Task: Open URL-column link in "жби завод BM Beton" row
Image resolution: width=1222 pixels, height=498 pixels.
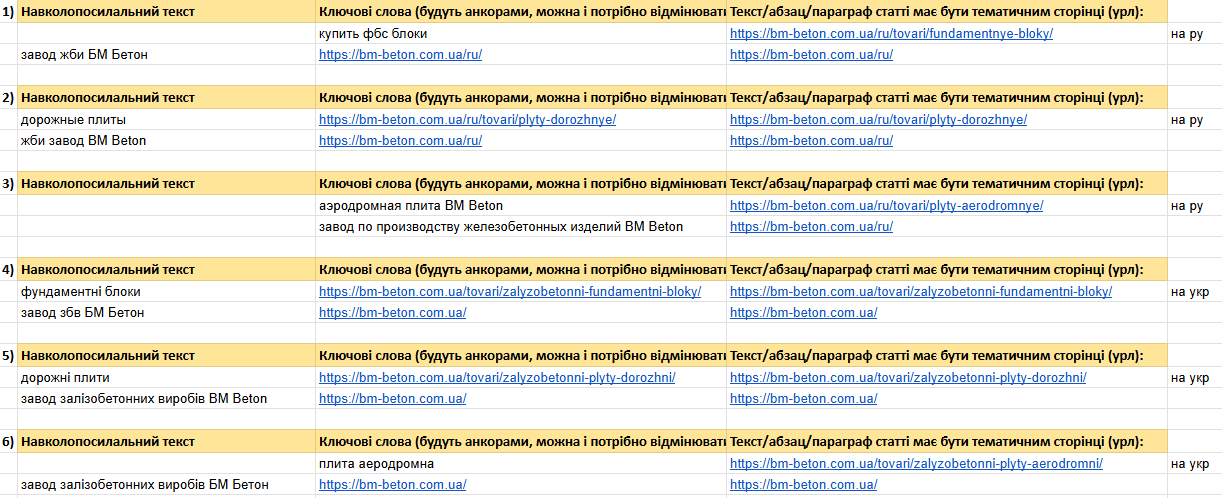Action: (x=811, y=140)
